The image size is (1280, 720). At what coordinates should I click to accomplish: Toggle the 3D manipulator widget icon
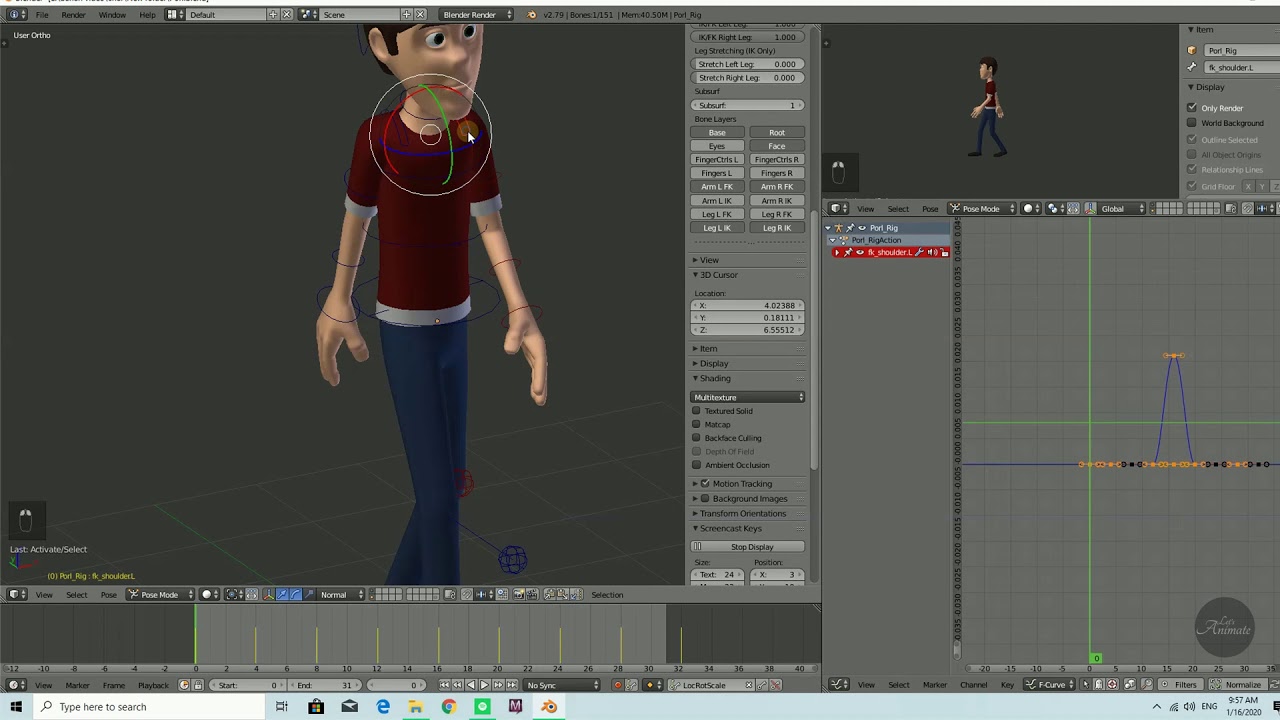click(268, 595)
